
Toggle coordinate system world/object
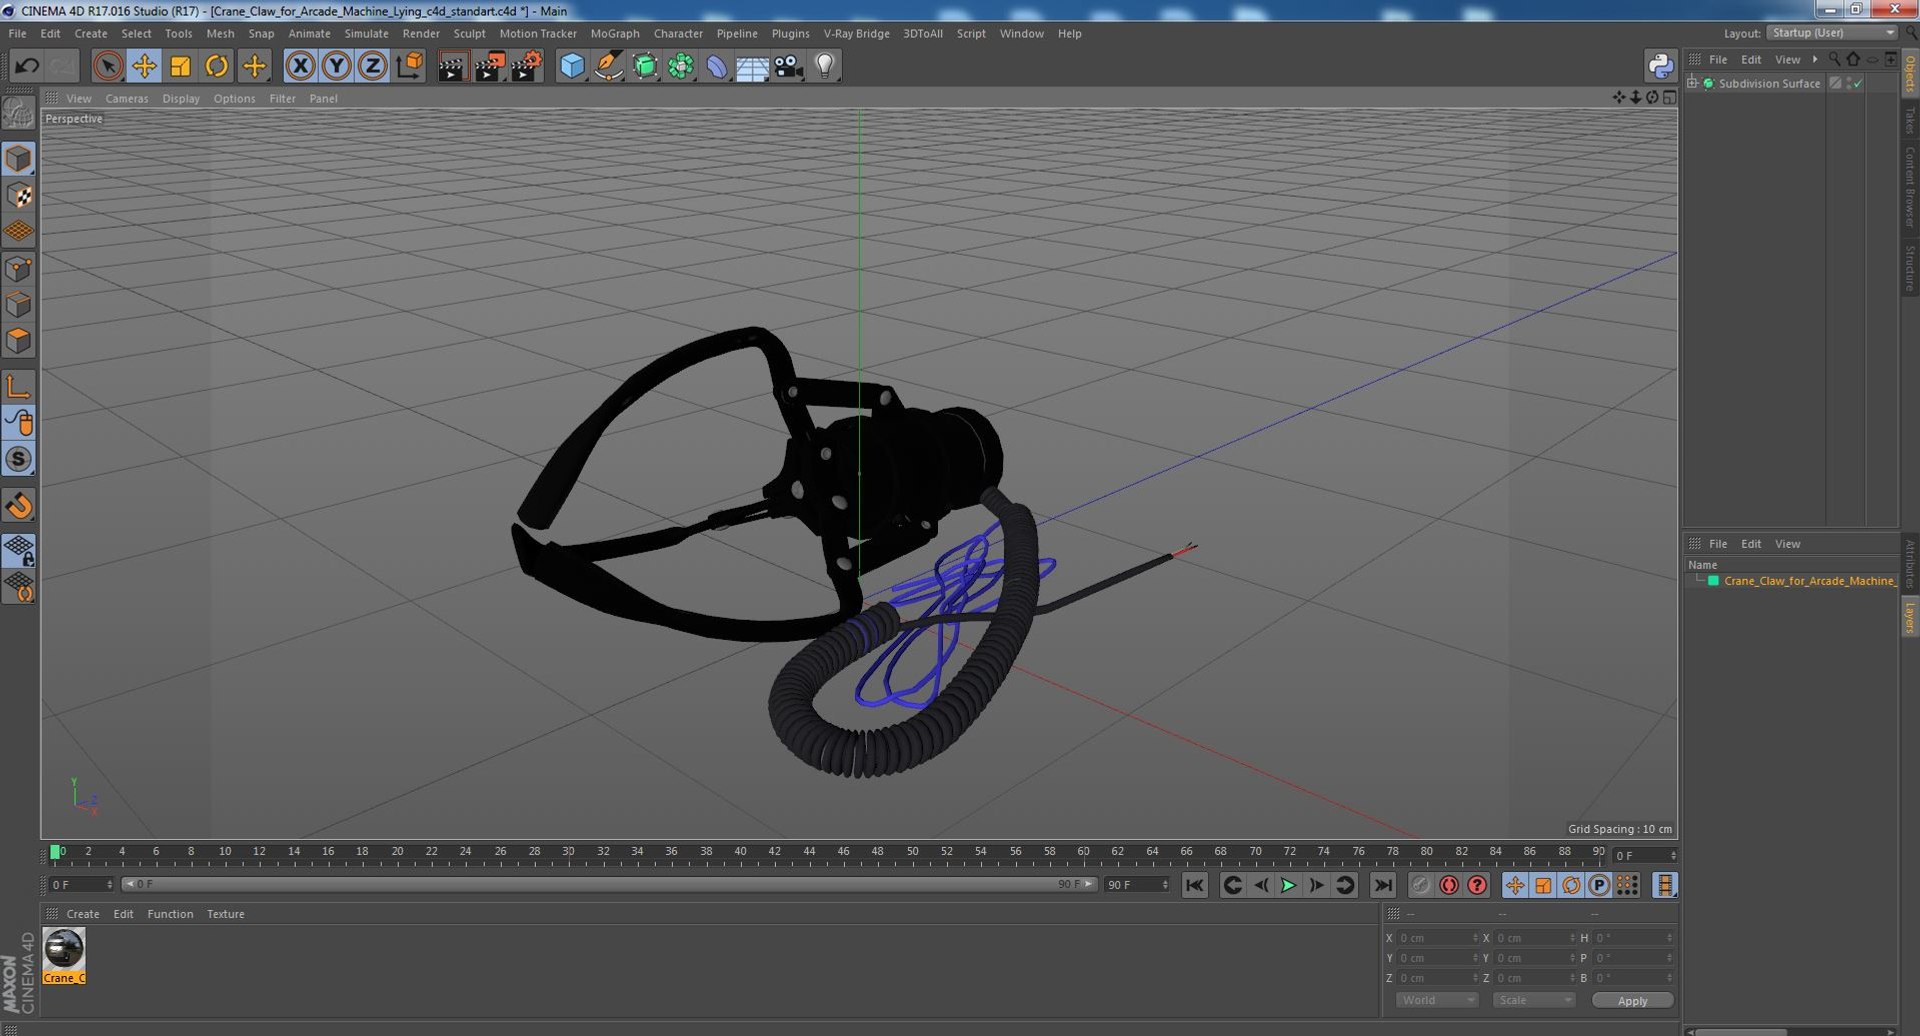[409, 66]
